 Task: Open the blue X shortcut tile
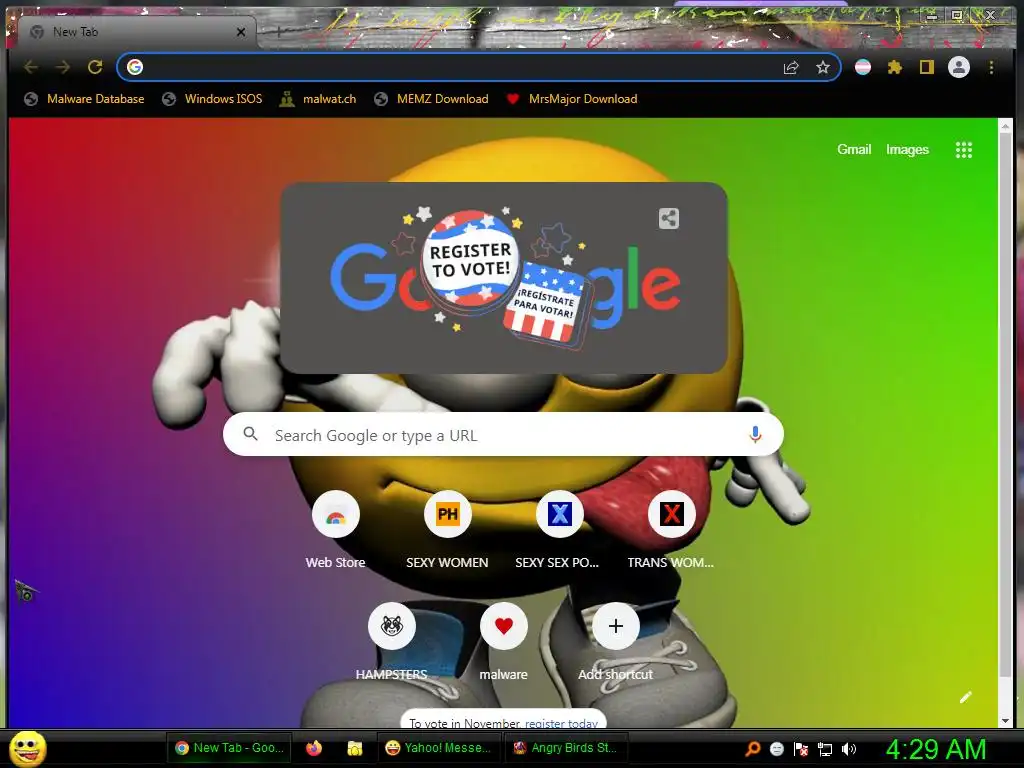[560, 514]
